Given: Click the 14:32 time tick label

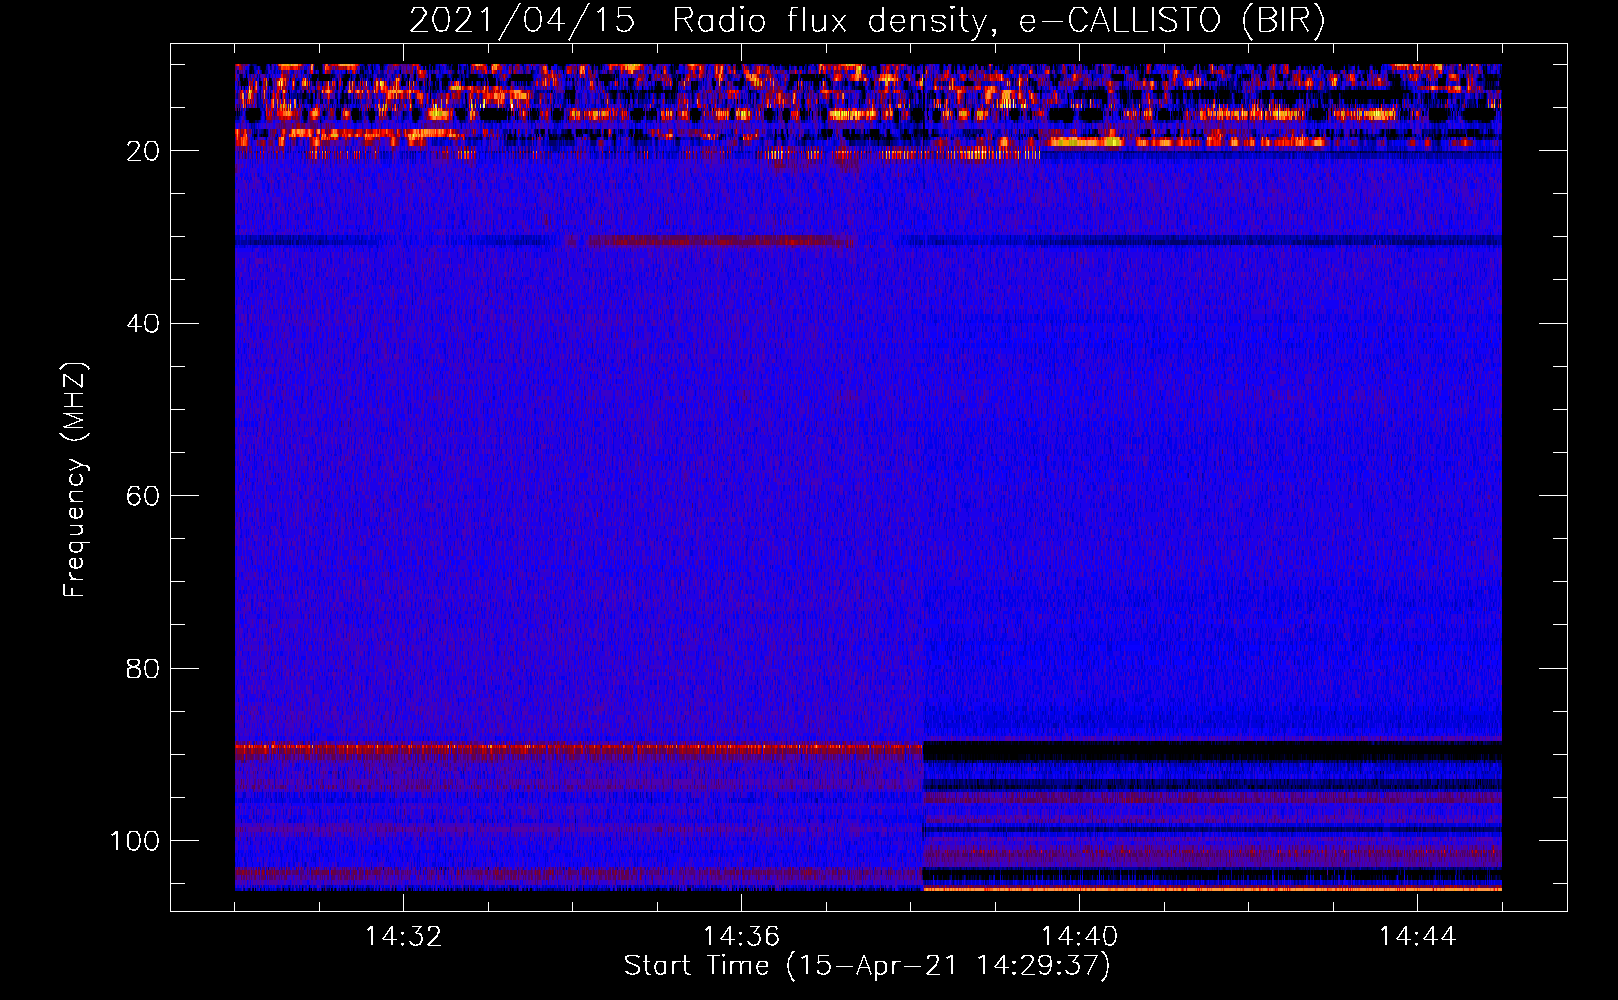Looking at the screenshot, I should click(403, 937).
